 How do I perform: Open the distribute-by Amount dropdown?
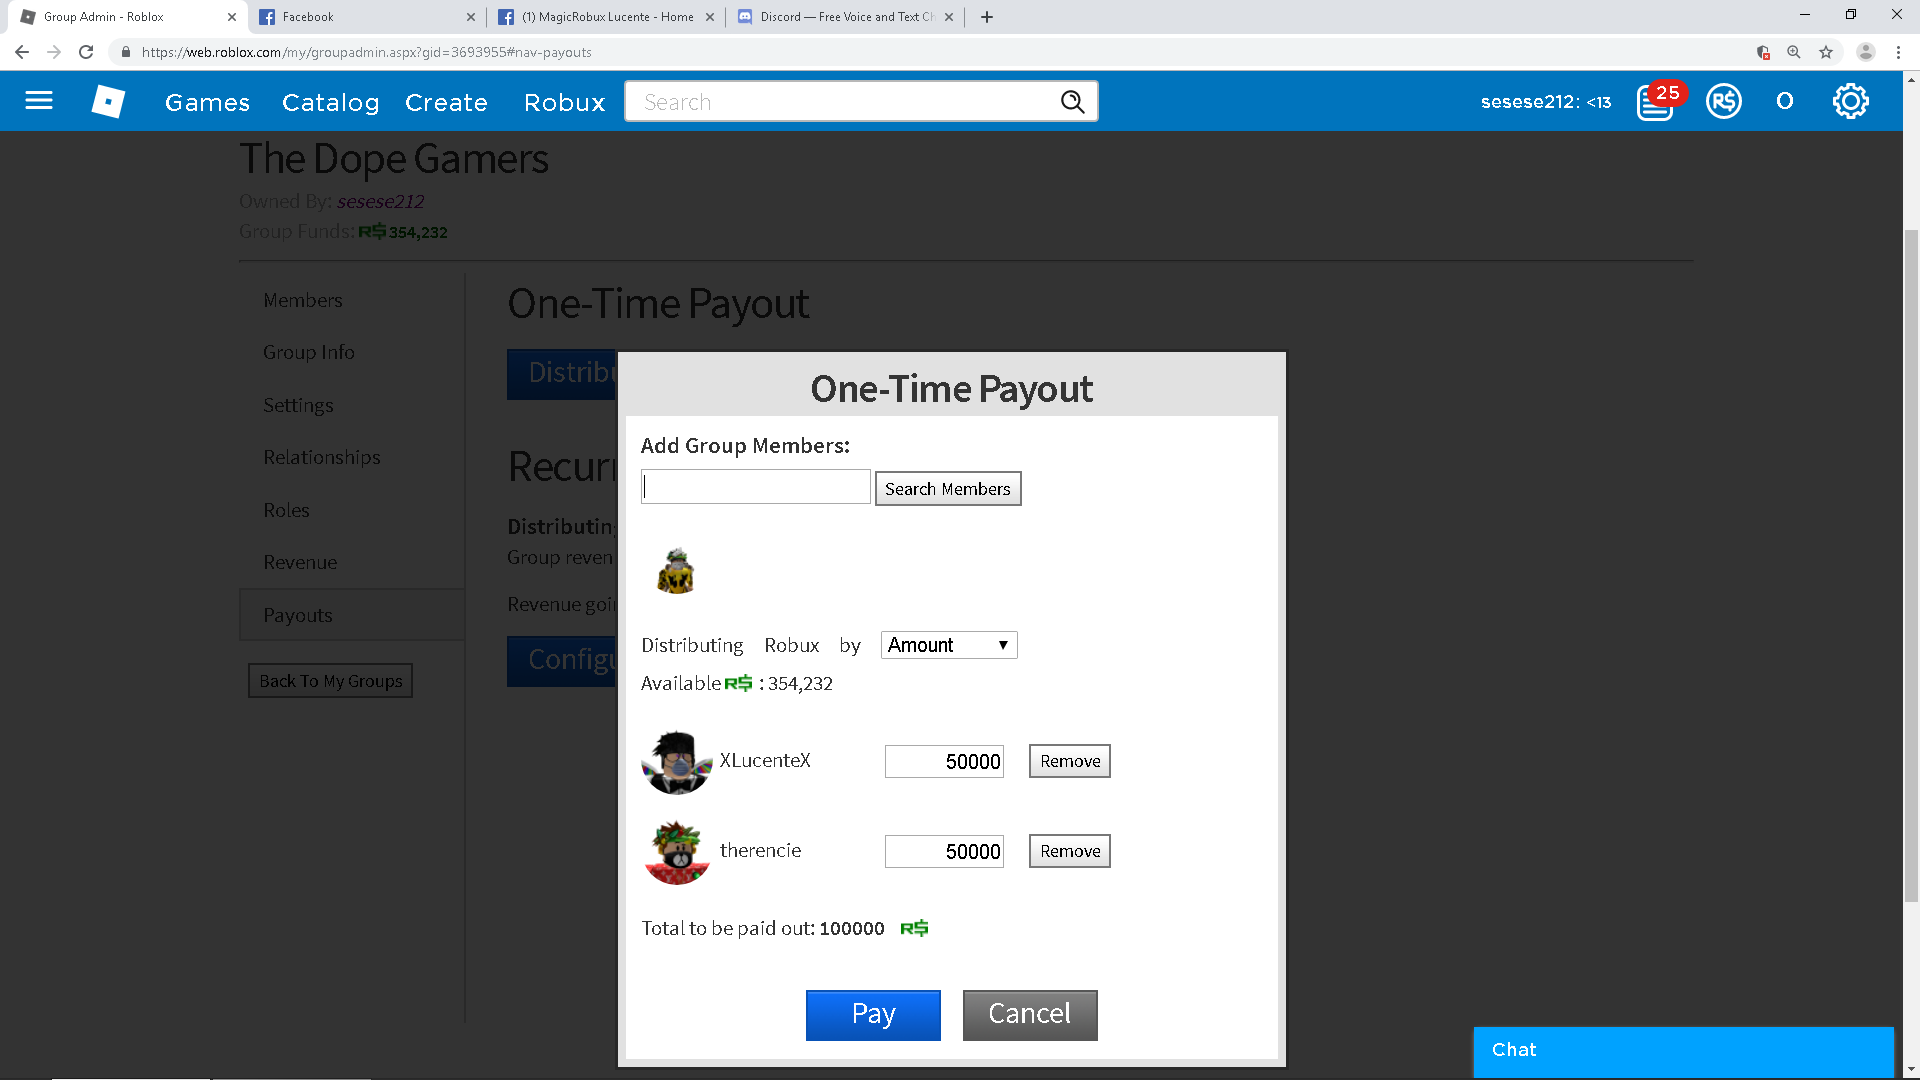click(x=949, y=645)
